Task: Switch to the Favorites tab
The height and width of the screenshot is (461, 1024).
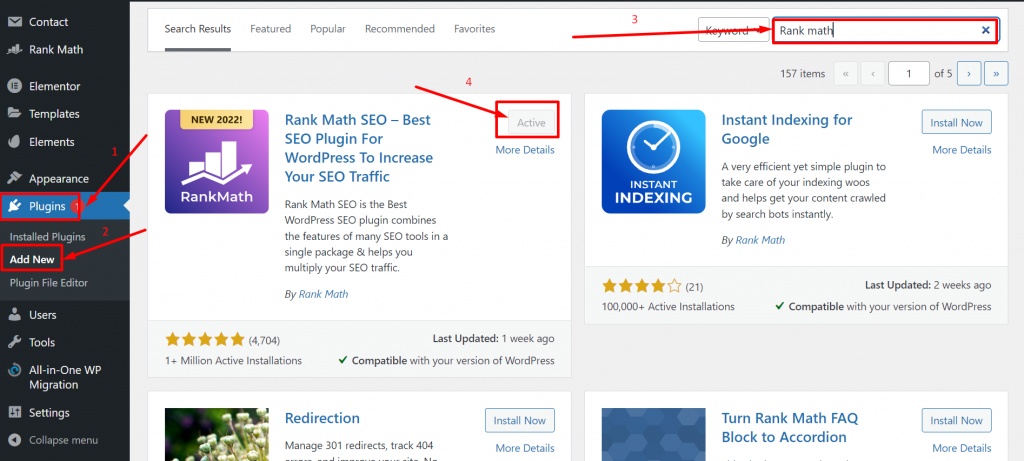Action: 475,29
